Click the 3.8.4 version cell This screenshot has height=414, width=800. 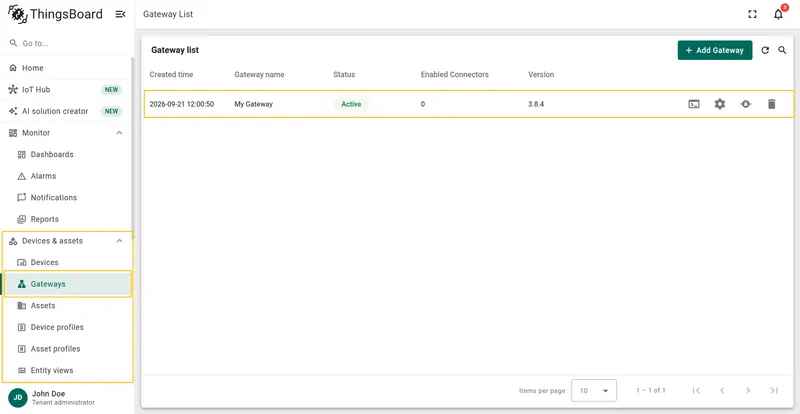point(536,104)
